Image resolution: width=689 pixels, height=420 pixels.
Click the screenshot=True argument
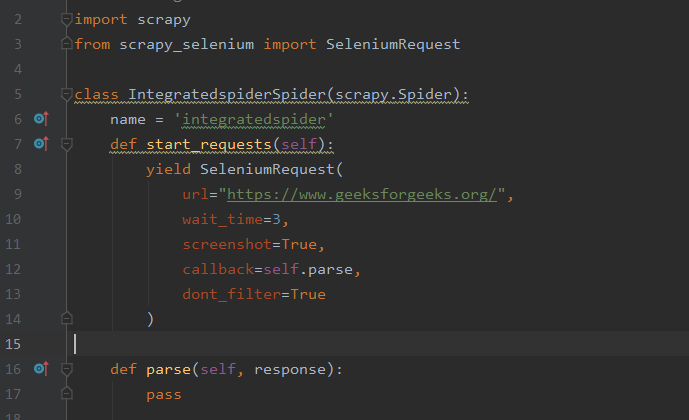tap(254, 244)
